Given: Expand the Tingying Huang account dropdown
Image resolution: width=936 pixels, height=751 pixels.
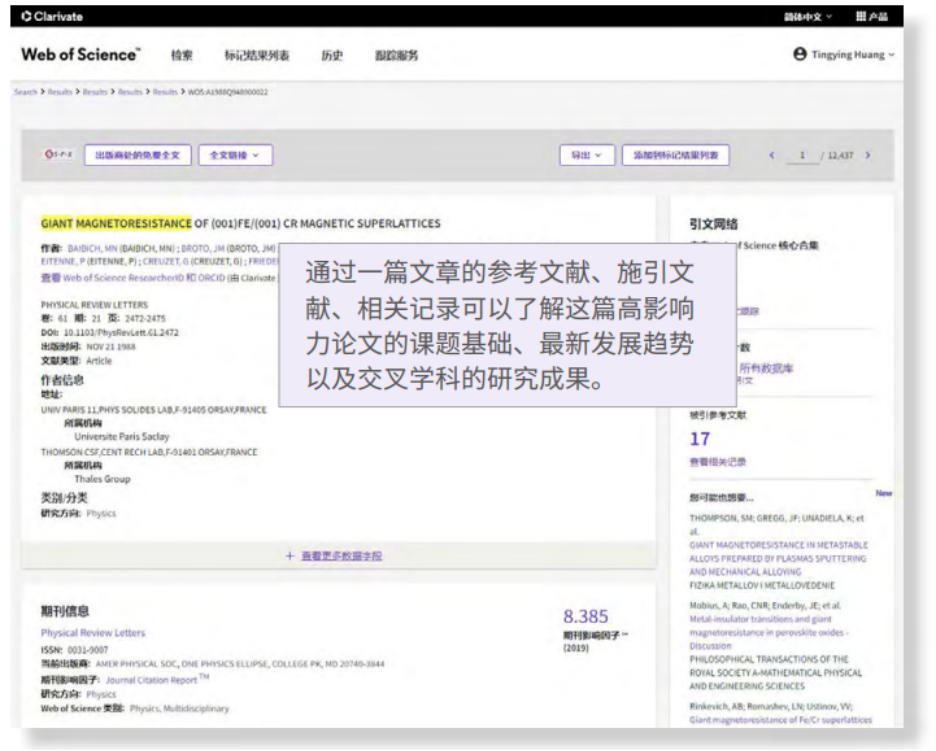Looking at the screenshot, I should (x=853, y=54).
